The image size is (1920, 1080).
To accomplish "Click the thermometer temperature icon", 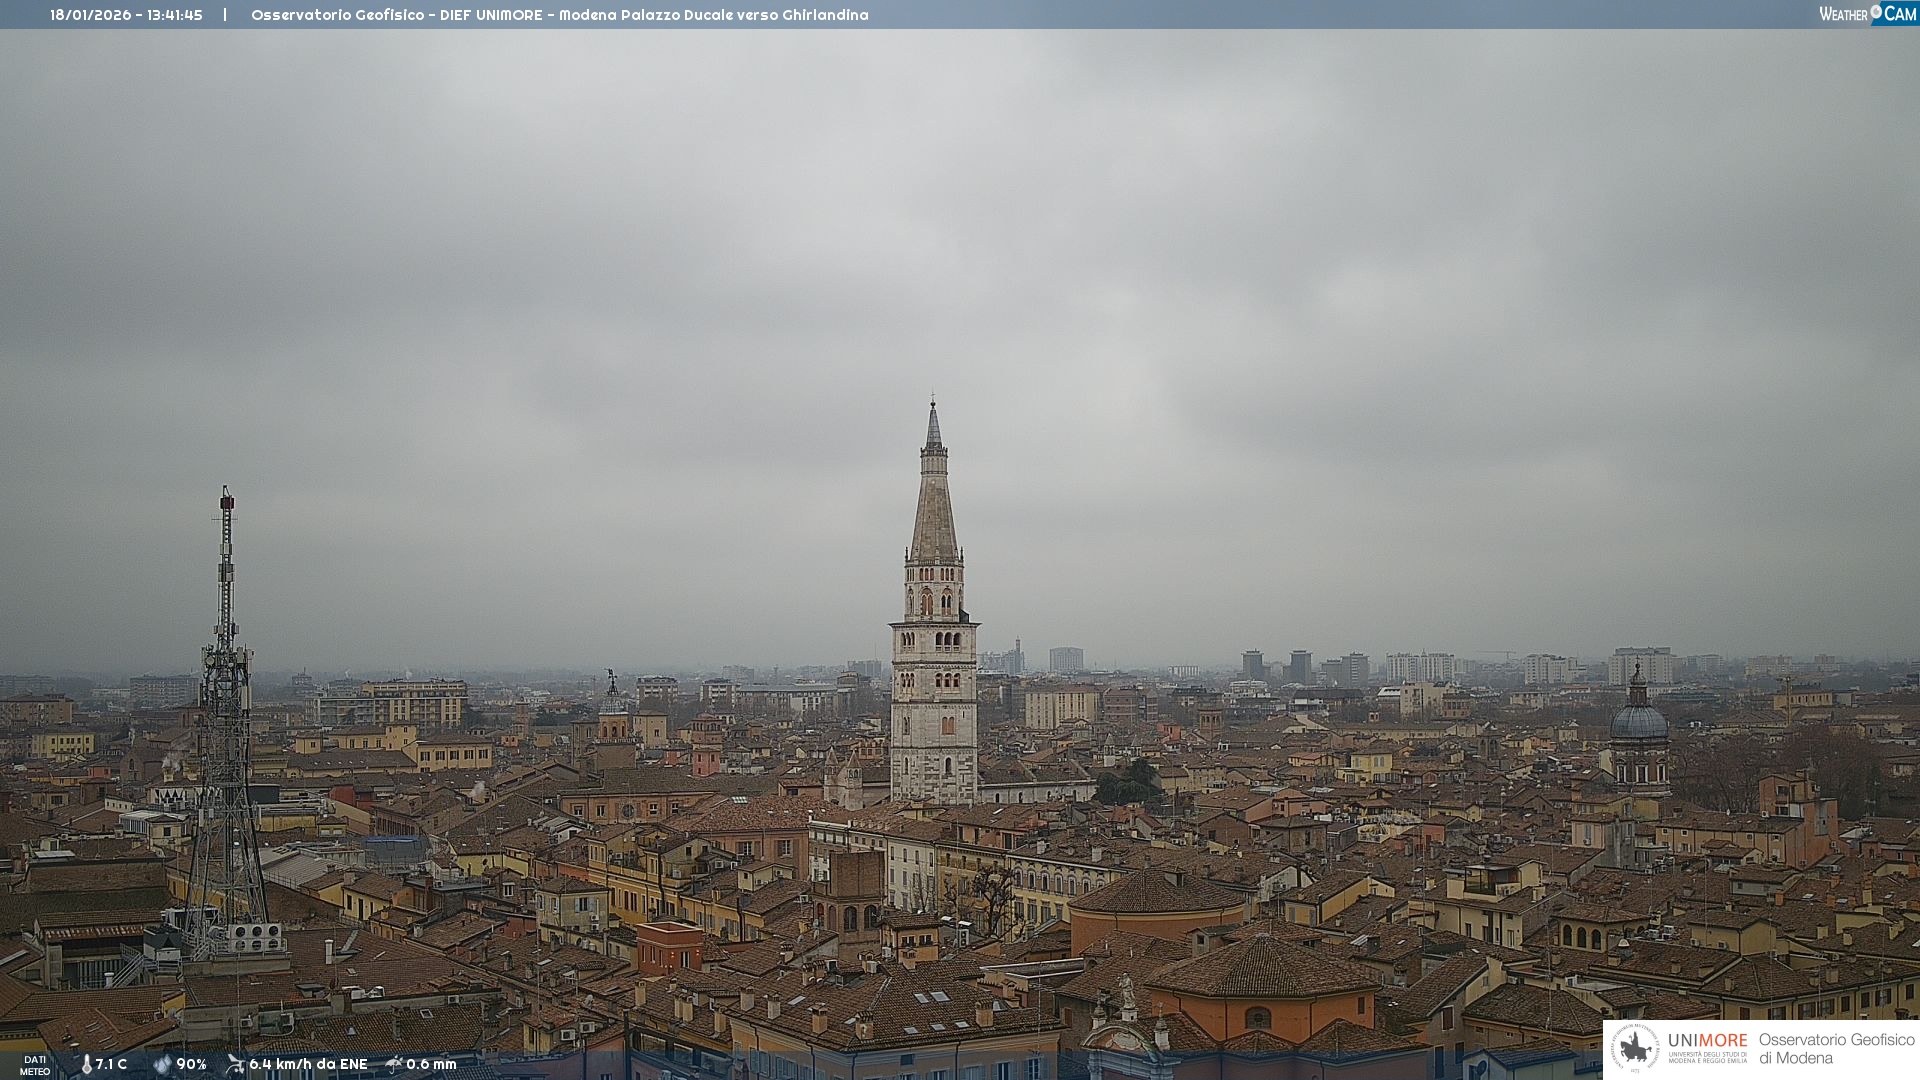I will pyautogui.click(x=86, y=1064).
